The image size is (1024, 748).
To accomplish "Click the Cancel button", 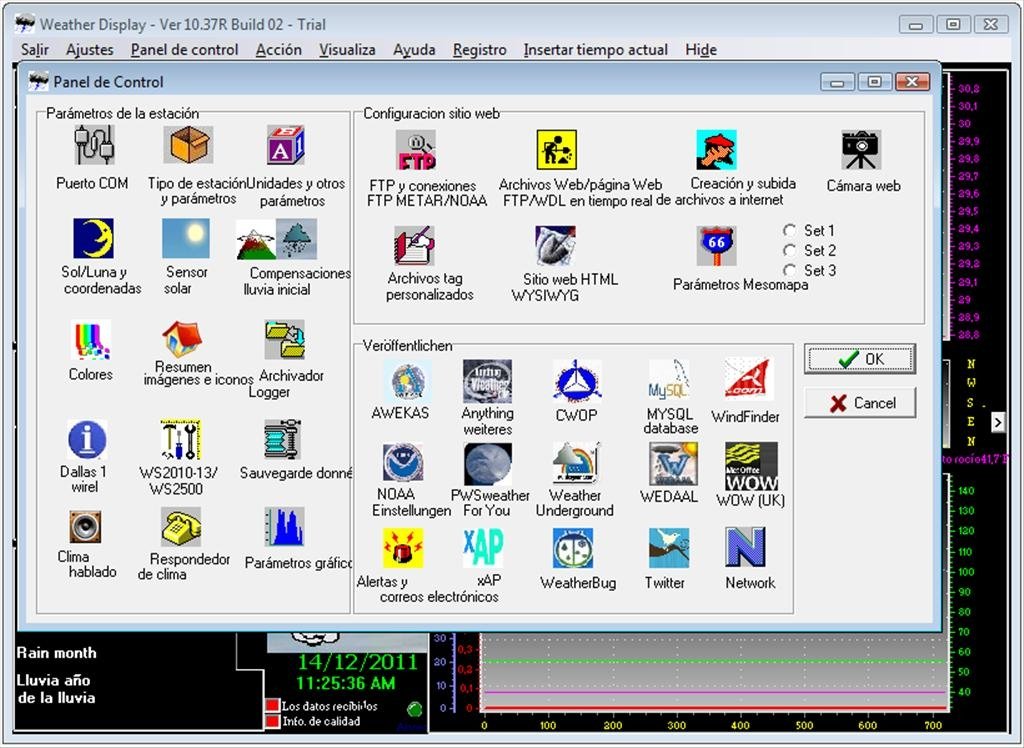I will 860,403.
